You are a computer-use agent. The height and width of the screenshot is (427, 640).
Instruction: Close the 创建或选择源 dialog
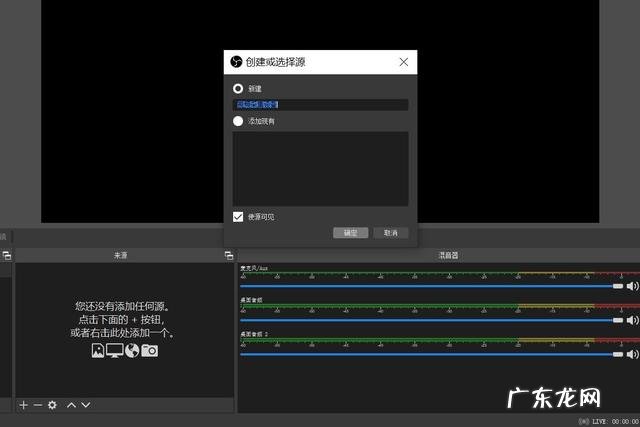pyautogui.click(x=403, y=62)
